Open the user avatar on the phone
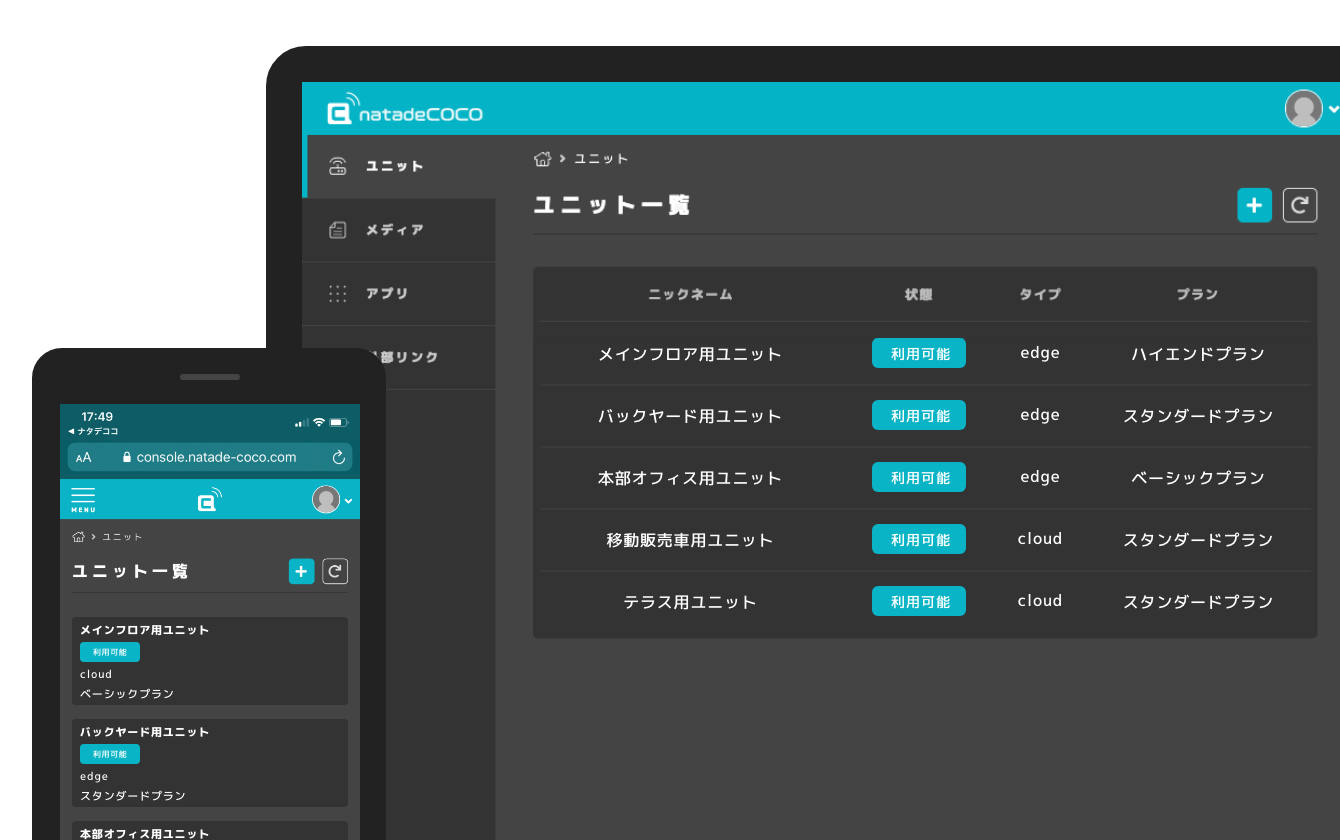 click(326, 499)
